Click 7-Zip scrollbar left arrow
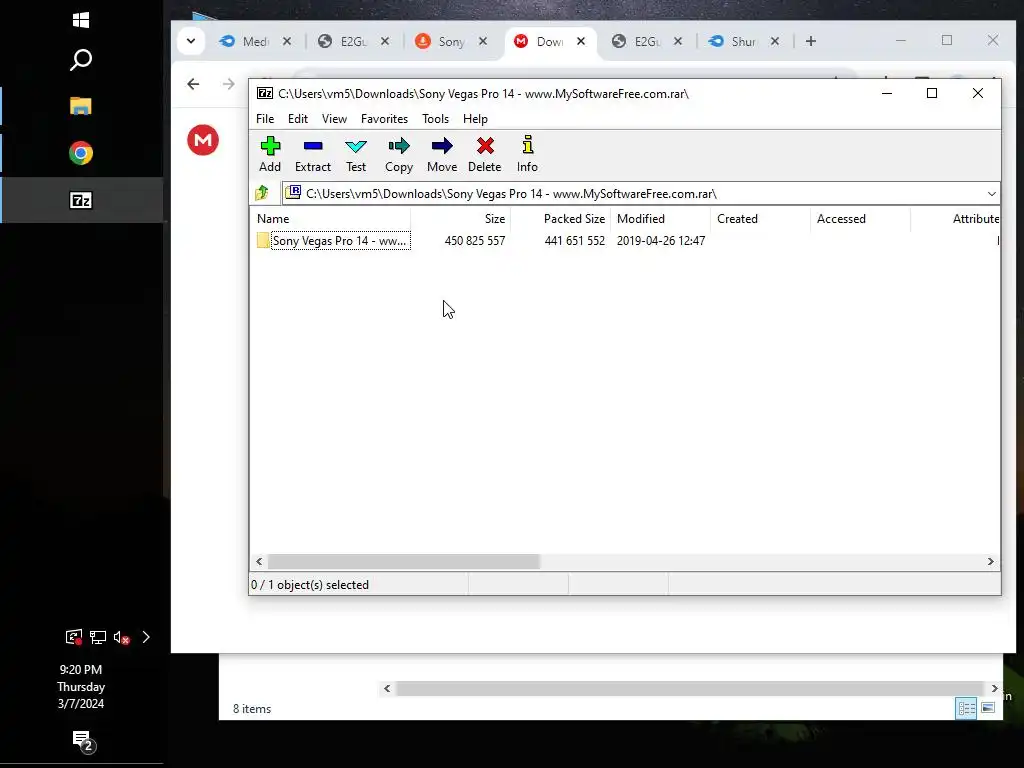Viewport: 1024px width, 768px height. (259, 562)
